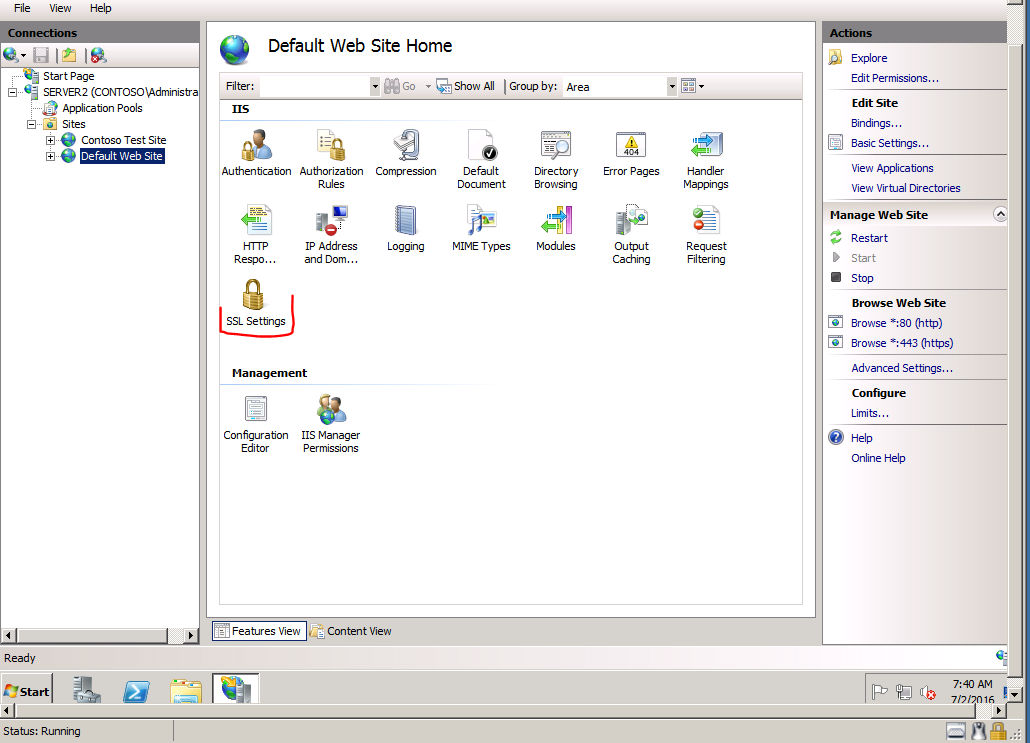Open the Configuration Editor
This screenshot has width=1030, height=743.
click(x=256, y=424)
